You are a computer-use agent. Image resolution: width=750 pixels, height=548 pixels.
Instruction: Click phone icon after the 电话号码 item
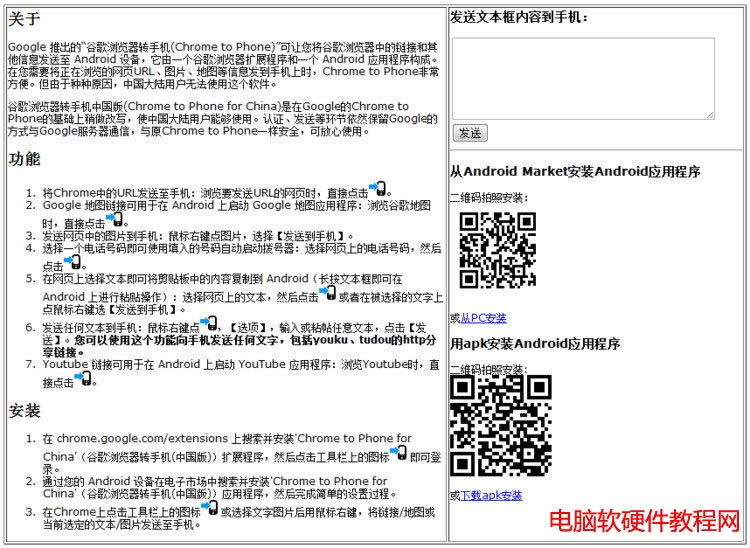click(73, 263)
